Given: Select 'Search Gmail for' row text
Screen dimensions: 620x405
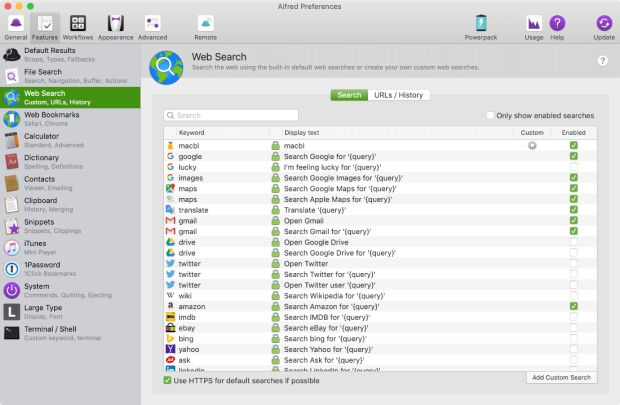Looking at the screenshot, I should (x=327, y=231).
